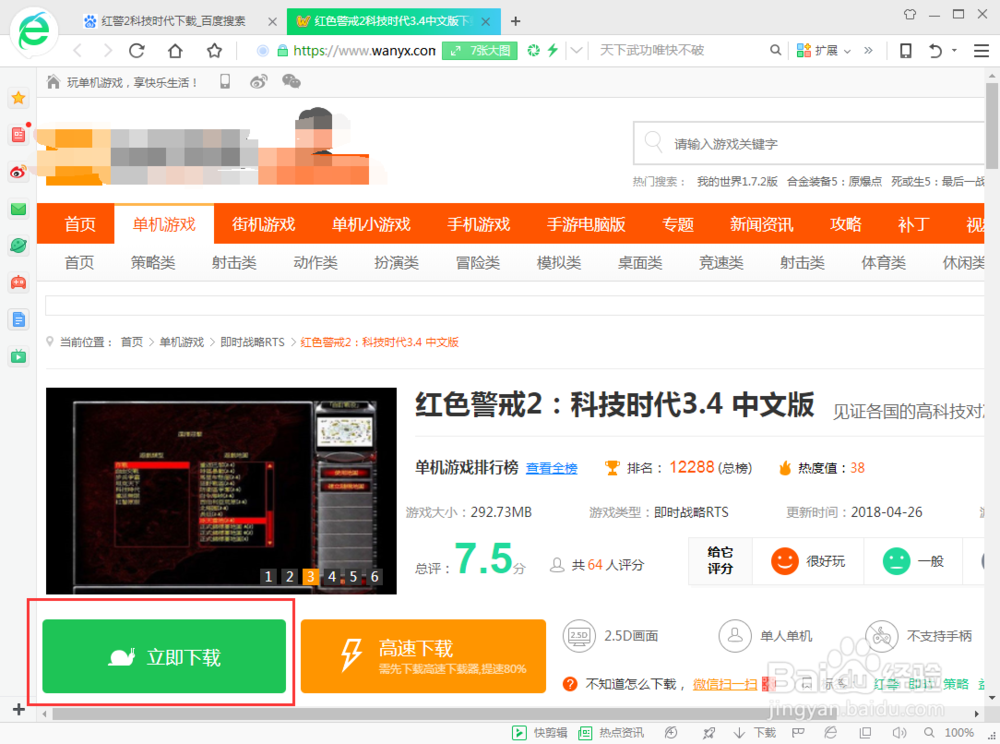The image size is (1000, 744).
Task: Show screenshot 5 in the gallery
Action: click(353, 576)
